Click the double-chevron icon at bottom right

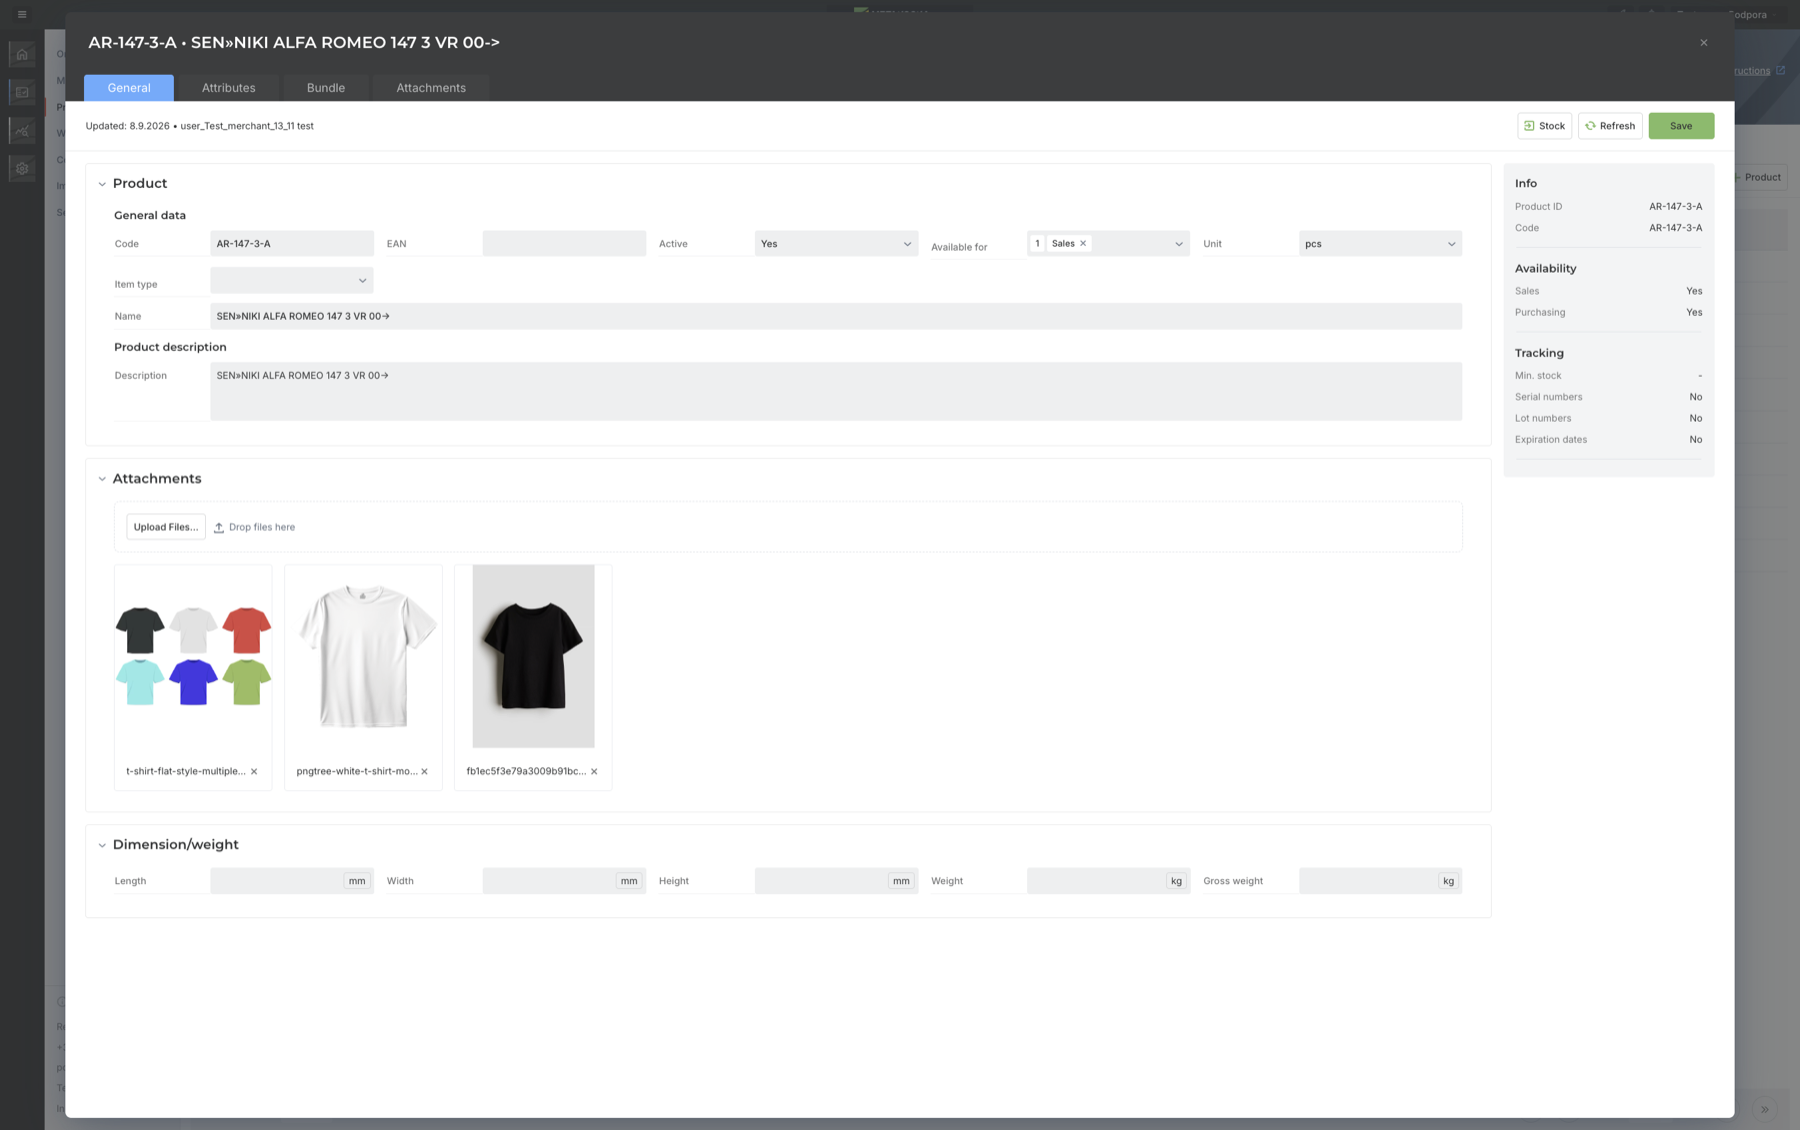(1765, 1109)
